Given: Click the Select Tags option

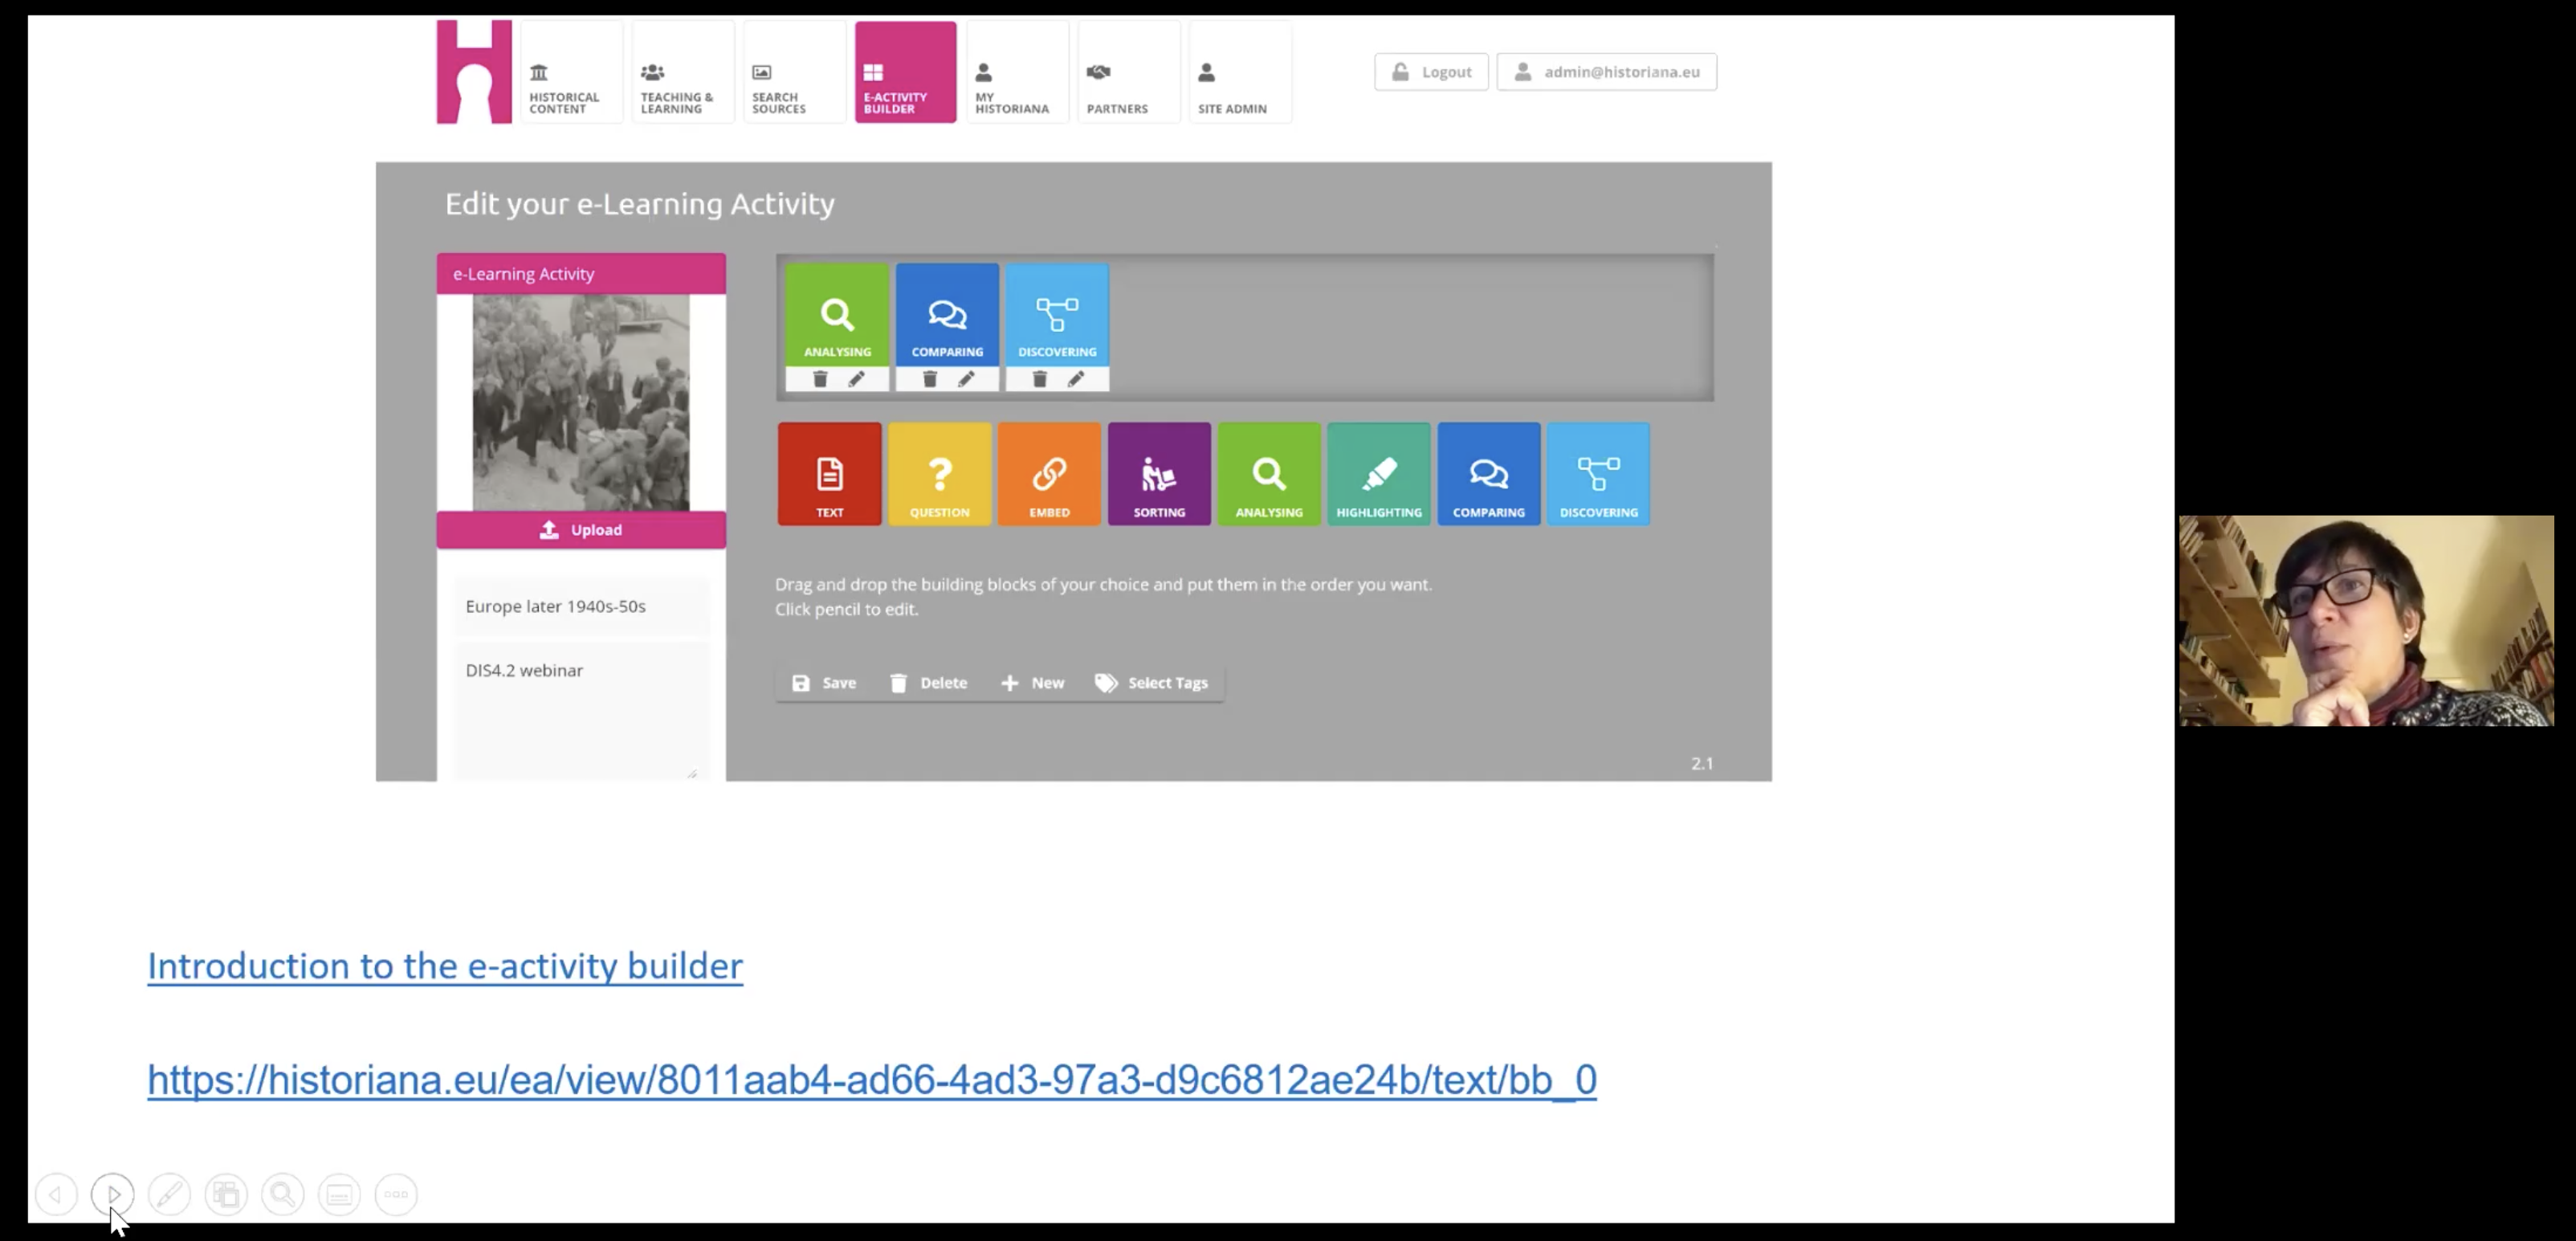Looking at the screenshot, I should [x=1152, y=682].
